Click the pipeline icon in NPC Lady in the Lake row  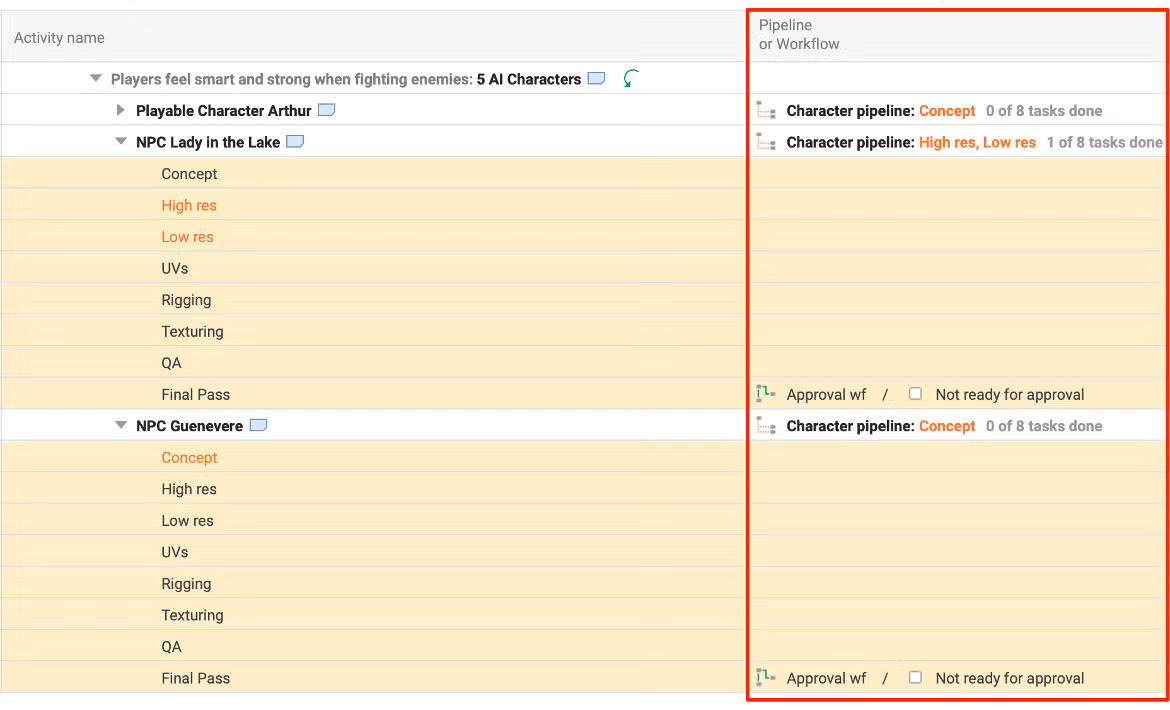(766, 142)
